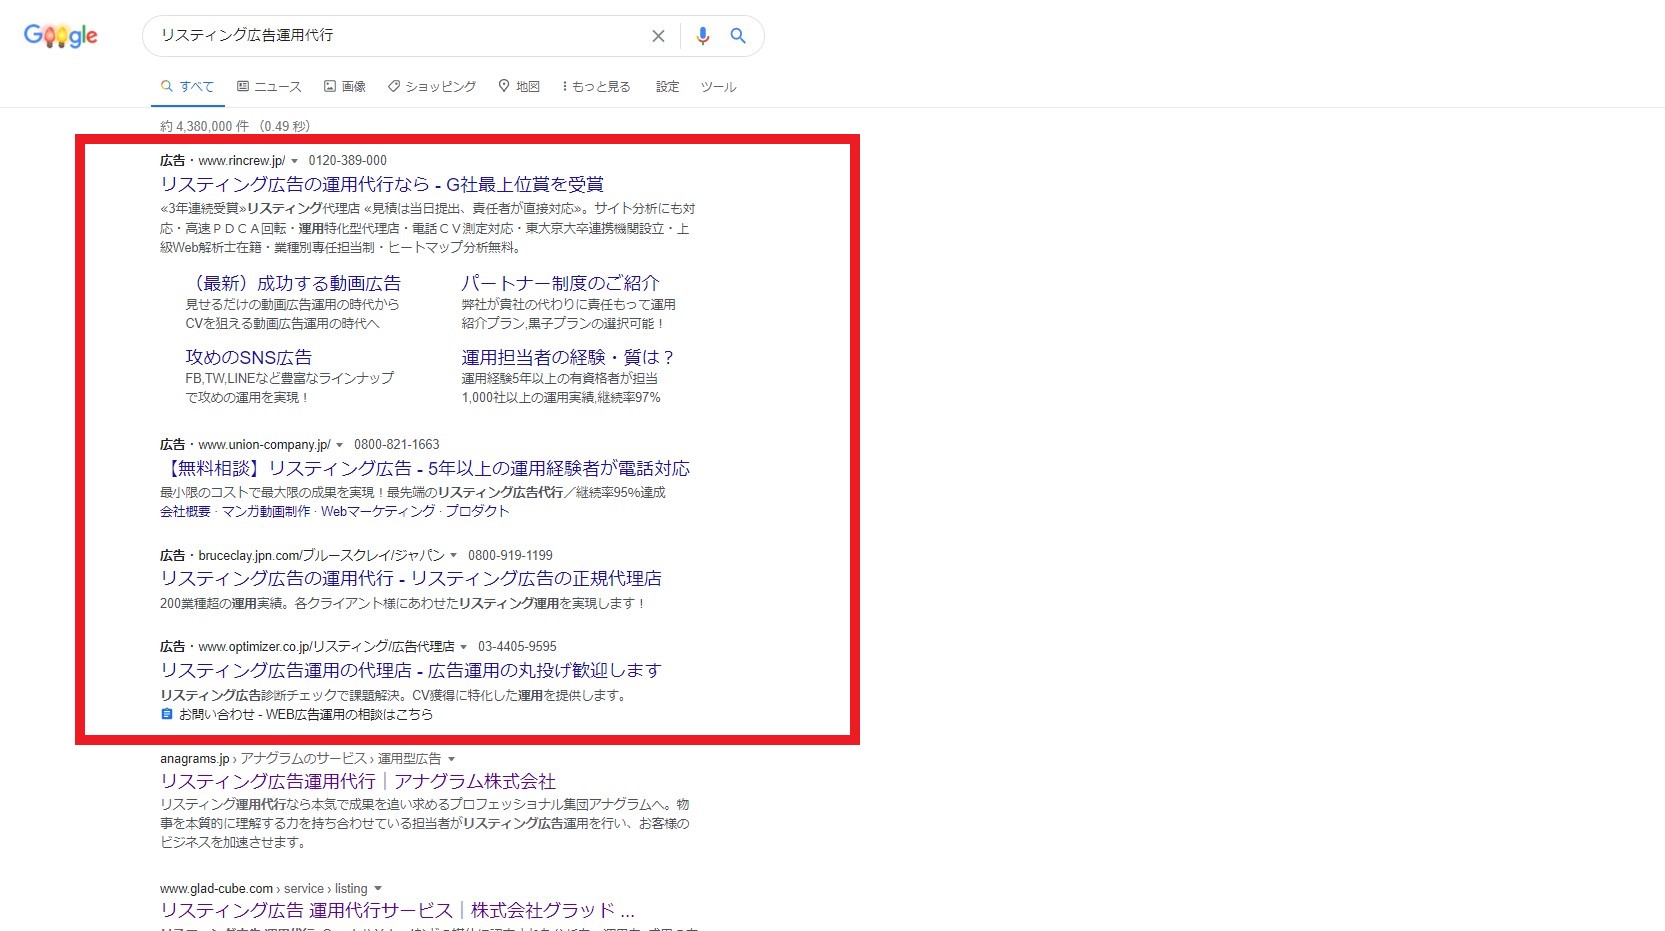Click the プロダクト sitelink
This screenshot has height=931, width=1665.
point(477,511)
